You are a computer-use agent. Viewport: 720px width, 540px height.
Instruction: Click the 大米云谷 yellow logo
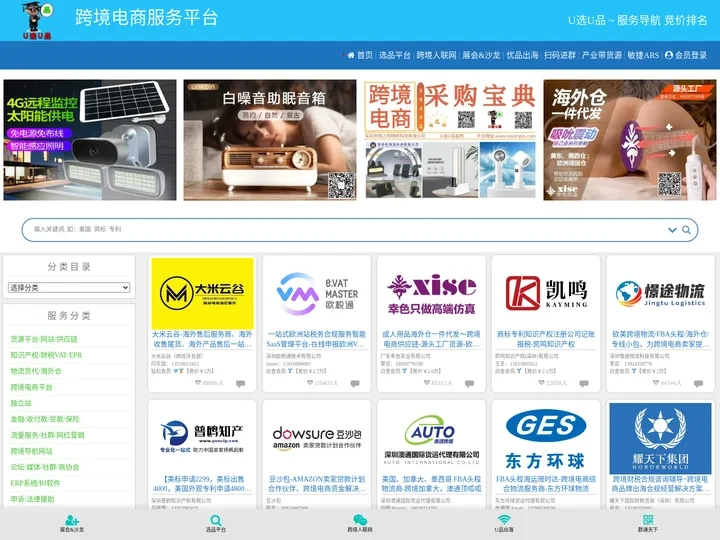202,293
